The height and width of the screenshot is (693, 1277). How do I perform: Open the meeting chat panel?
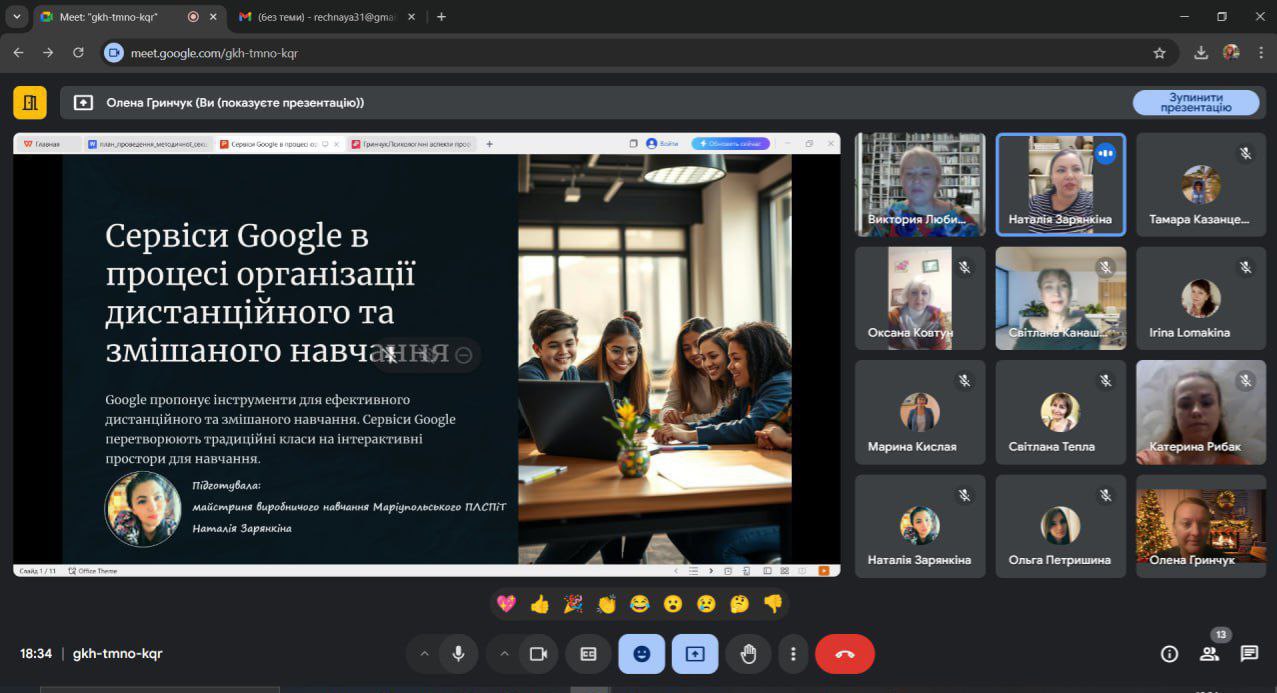tap(1249, 654)
